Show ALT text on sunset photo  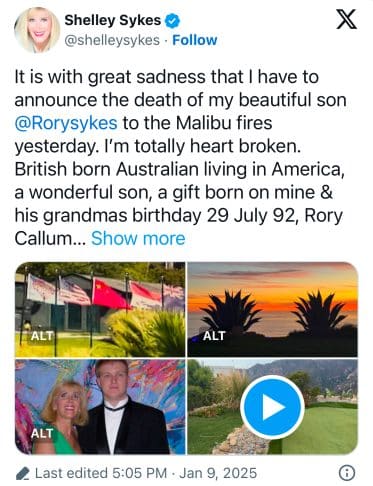click(x=214, y=336)
